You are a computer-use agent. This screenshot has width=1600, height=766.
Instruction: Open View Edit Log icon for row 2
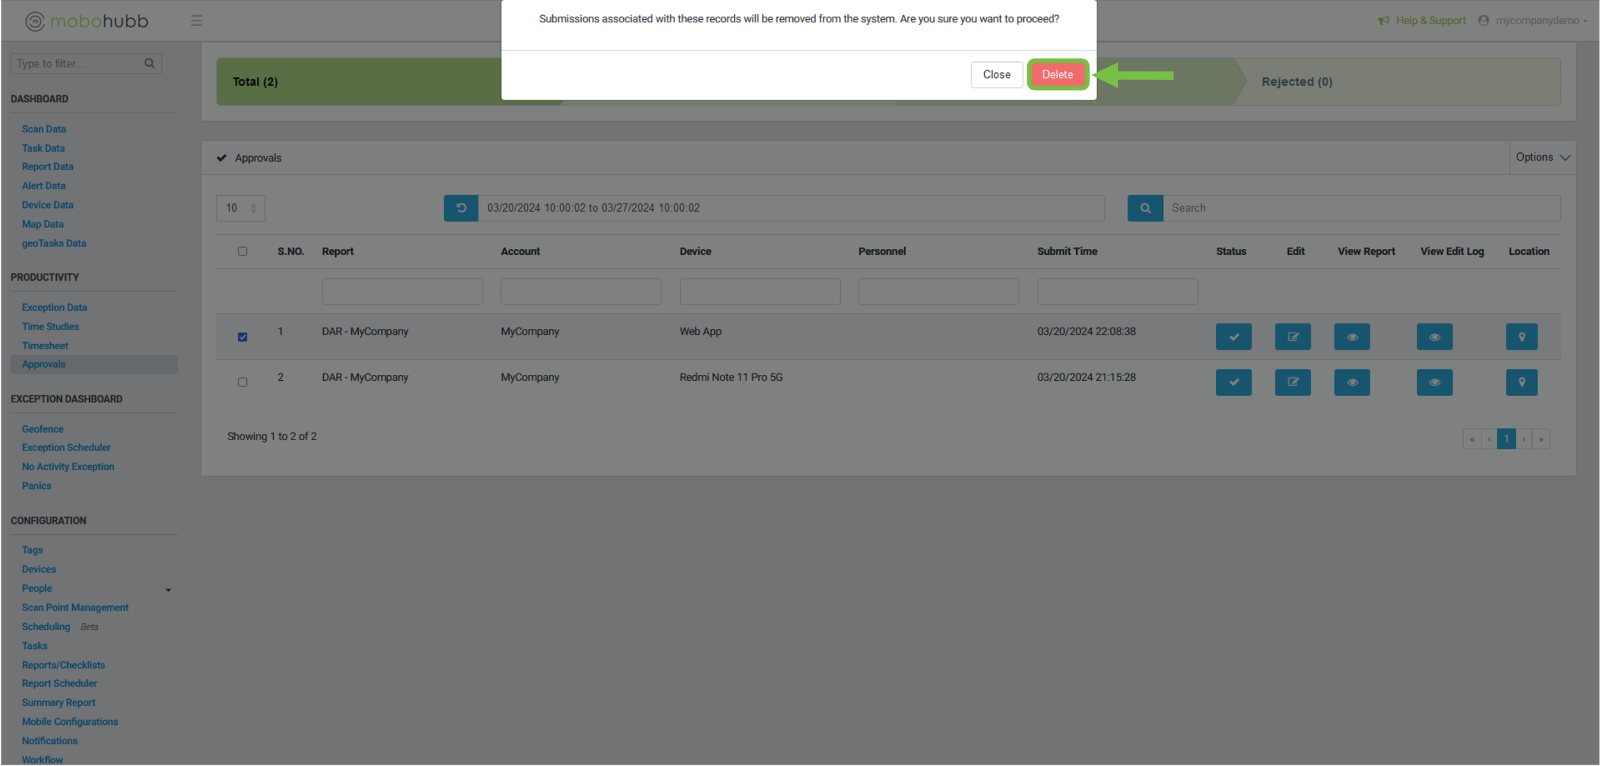[x=1434, y=382]
